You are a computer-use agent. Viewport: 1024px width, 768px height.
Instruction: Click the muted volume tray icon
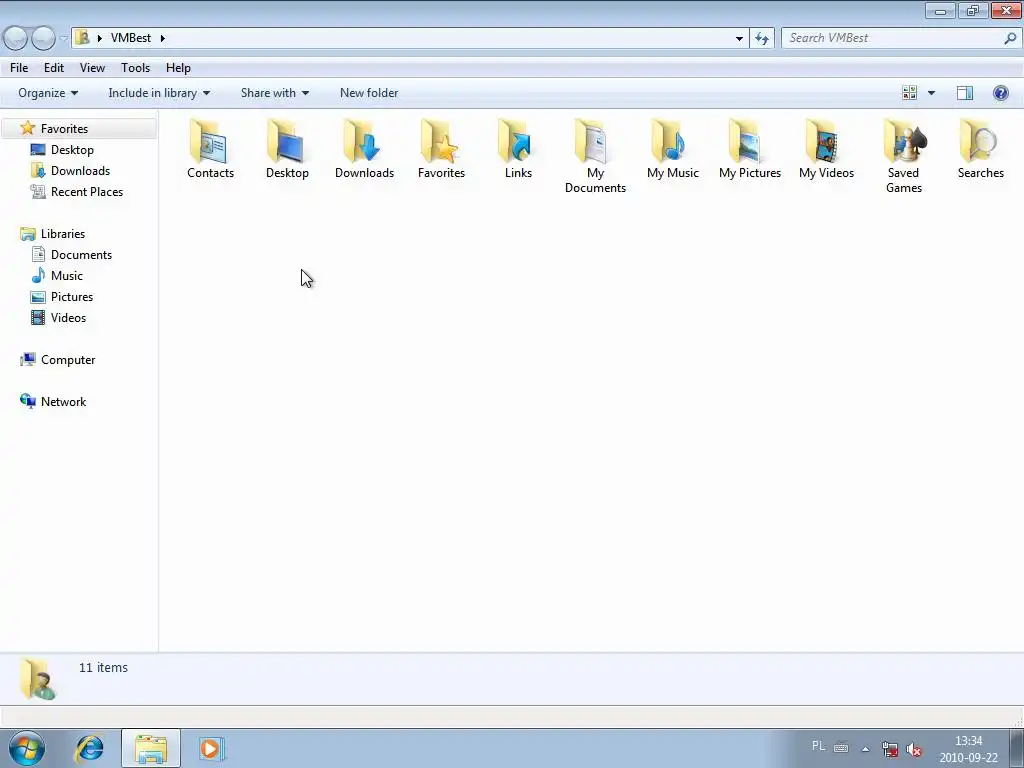pos(914,749)
